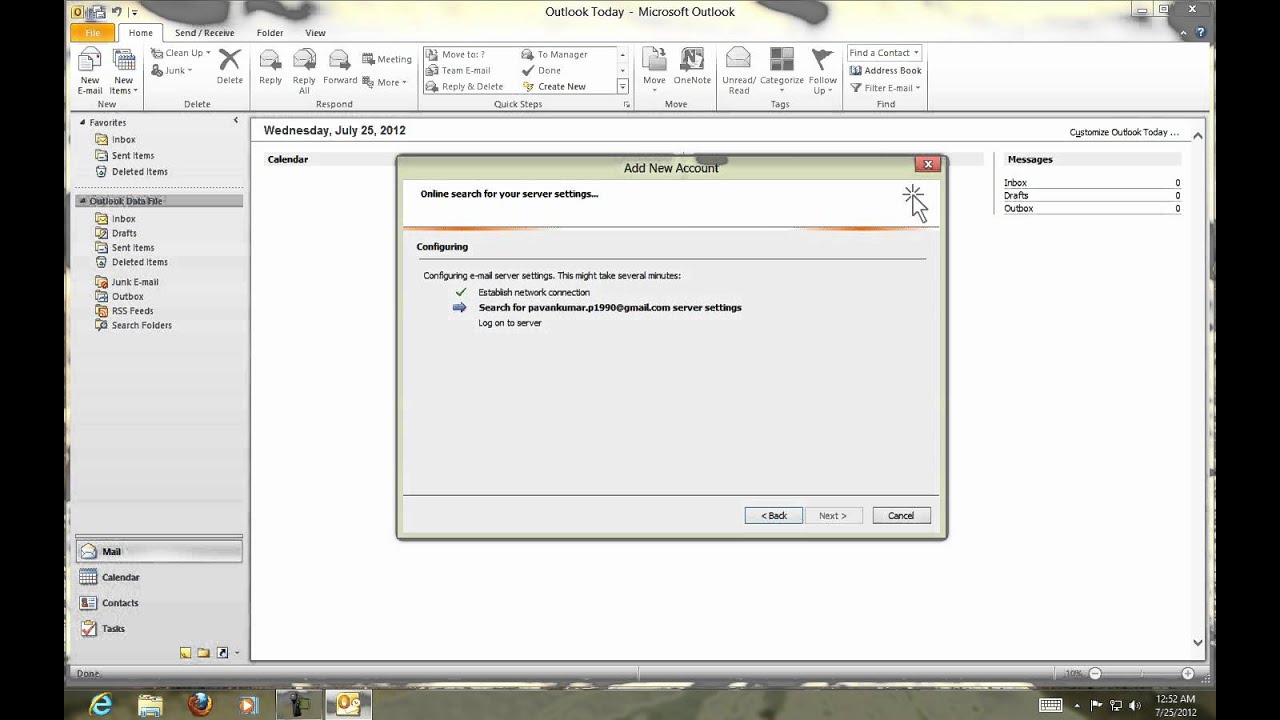1280x720 pixels.
Task: Open Windows Explorer folder taskbar icon
Action: [x=150, y=704]
